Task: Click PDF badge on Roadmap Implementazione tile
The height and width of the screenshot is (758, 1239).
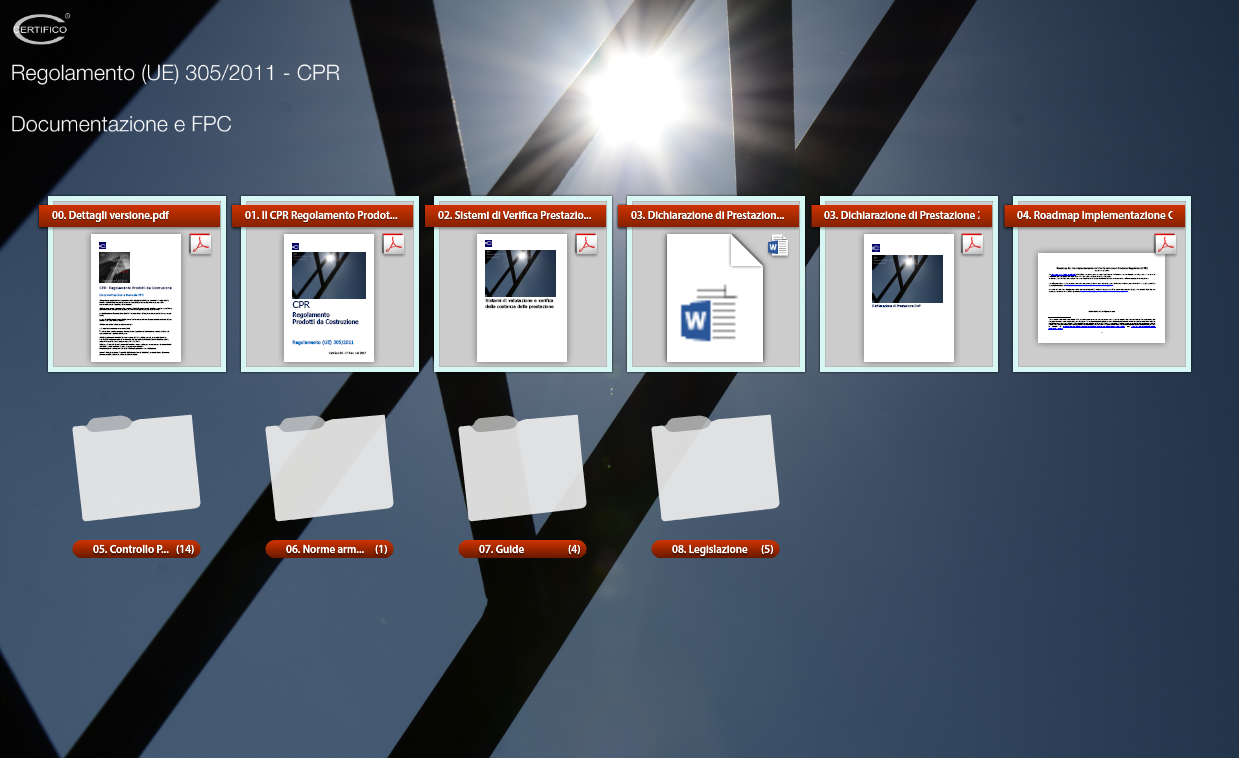Action: point(1165,244)
